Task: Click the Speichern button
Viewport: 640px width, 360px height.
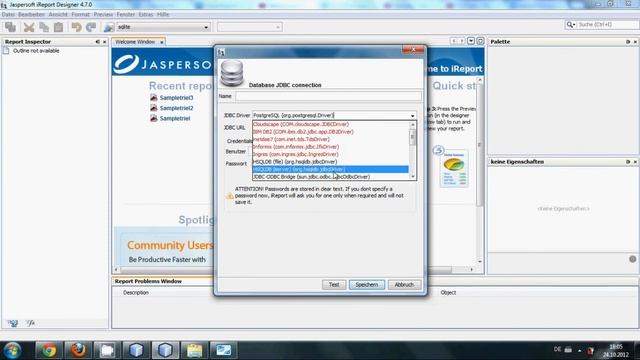Action: coord(367,284)
